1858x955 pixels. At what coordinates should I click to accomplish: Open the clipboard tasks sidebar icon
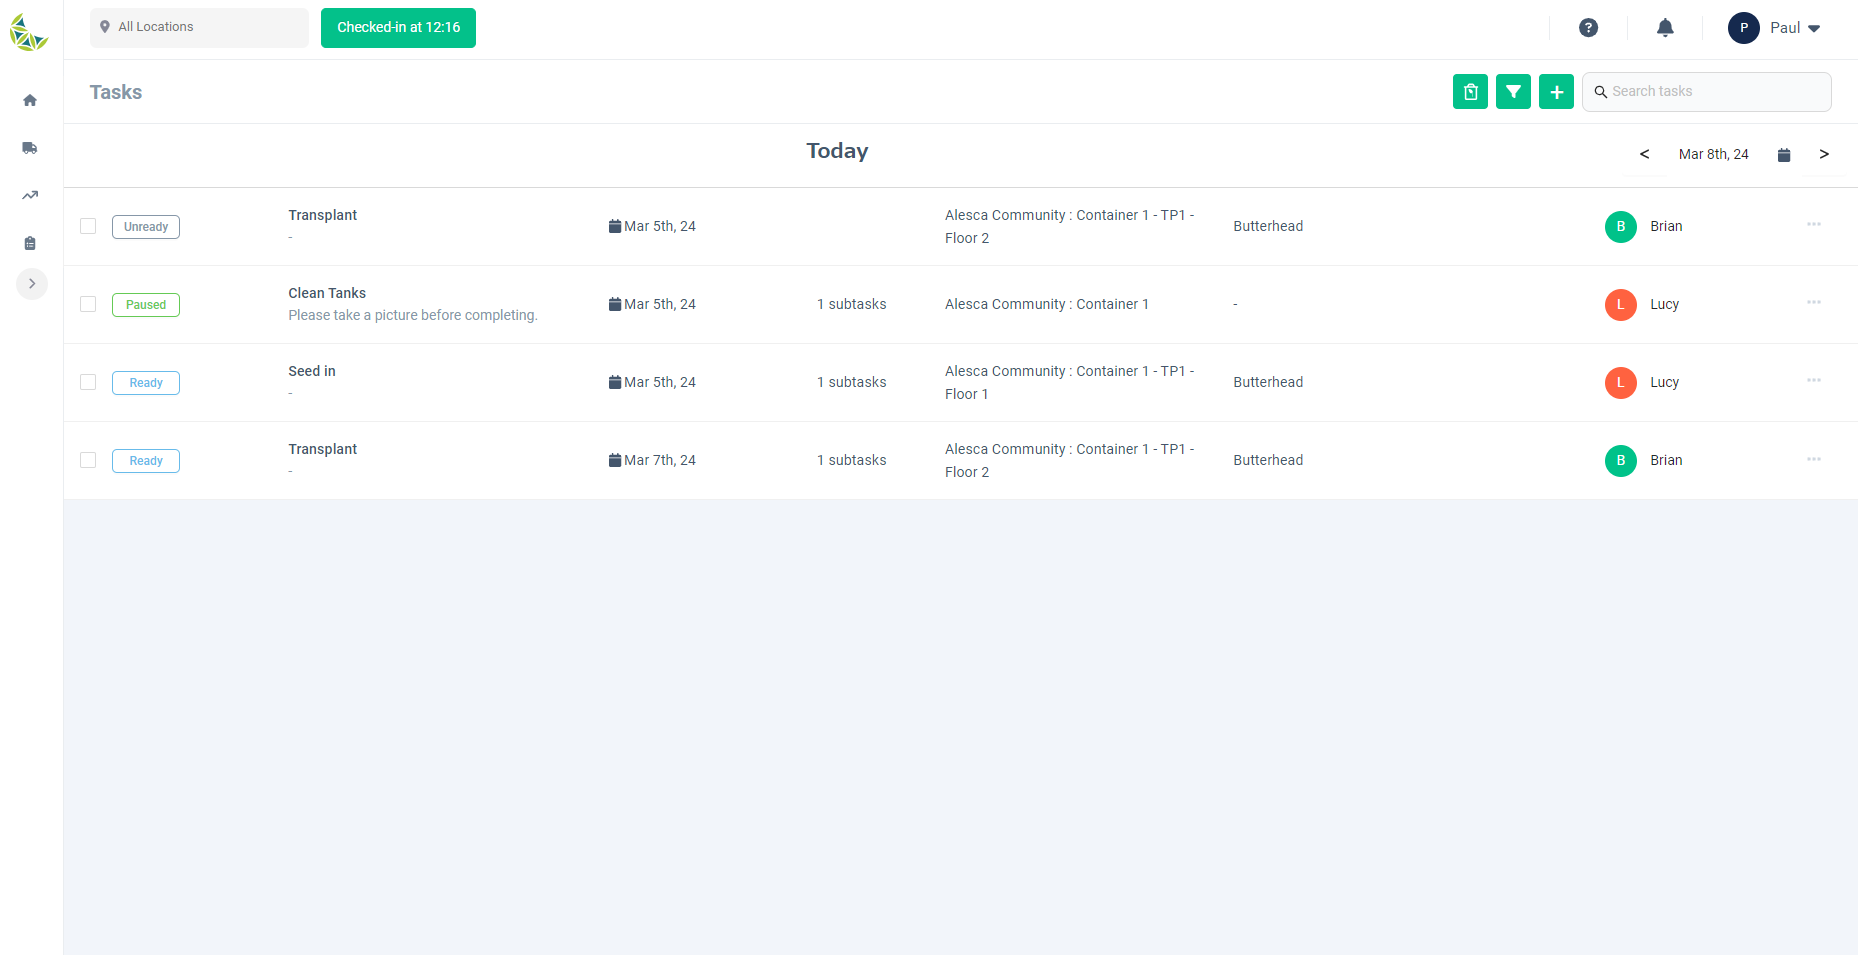30,243
